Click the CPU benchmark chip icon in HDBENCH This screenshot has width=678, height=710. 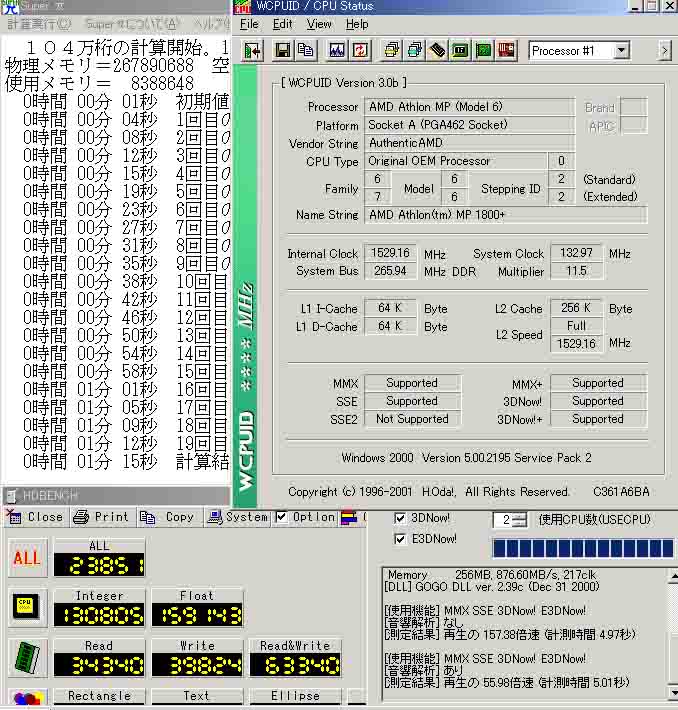[27, 606]
